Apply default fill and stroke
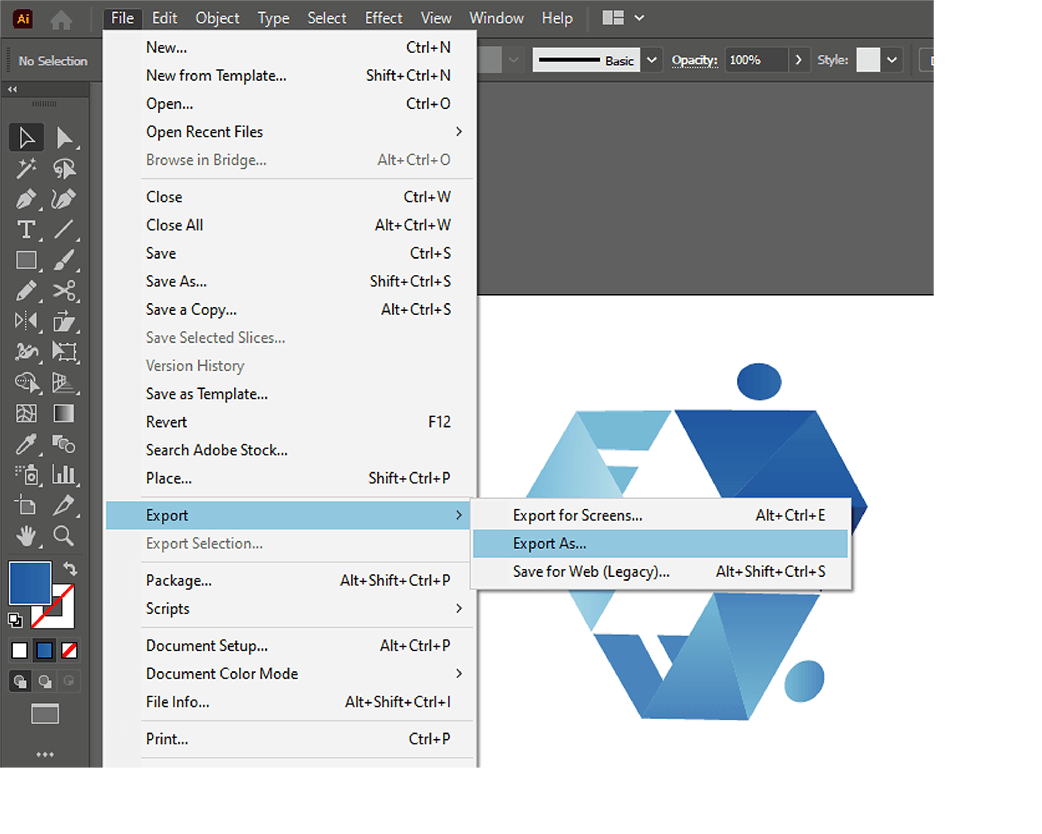 tap(14, 620)
